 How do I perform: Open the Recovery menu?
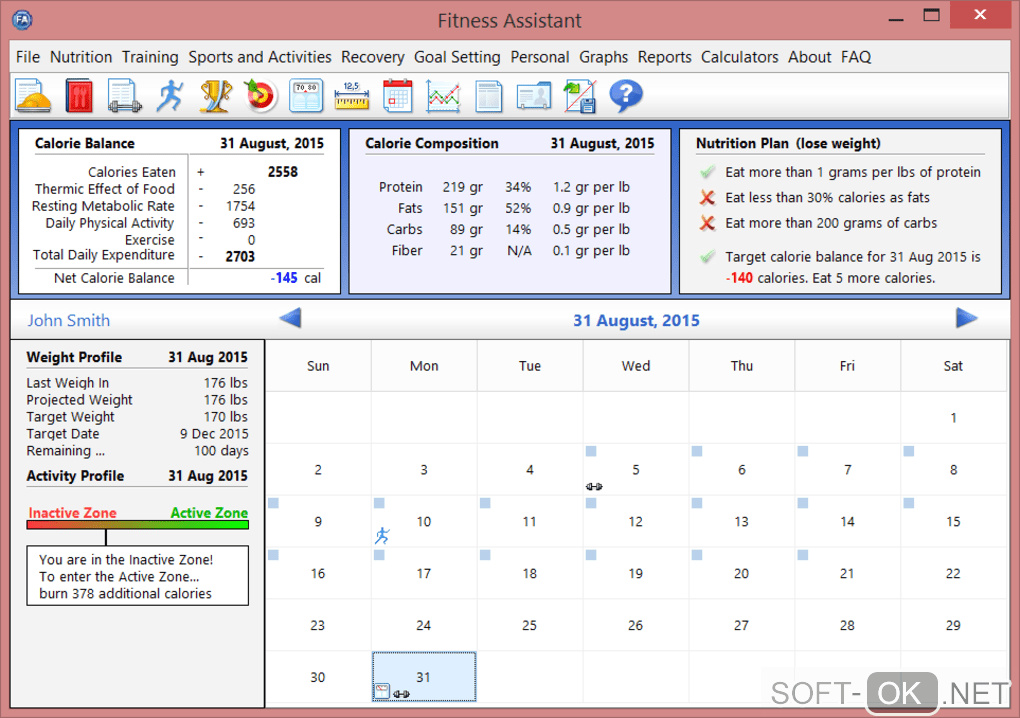pyautogui.click(x=372, y=57)
